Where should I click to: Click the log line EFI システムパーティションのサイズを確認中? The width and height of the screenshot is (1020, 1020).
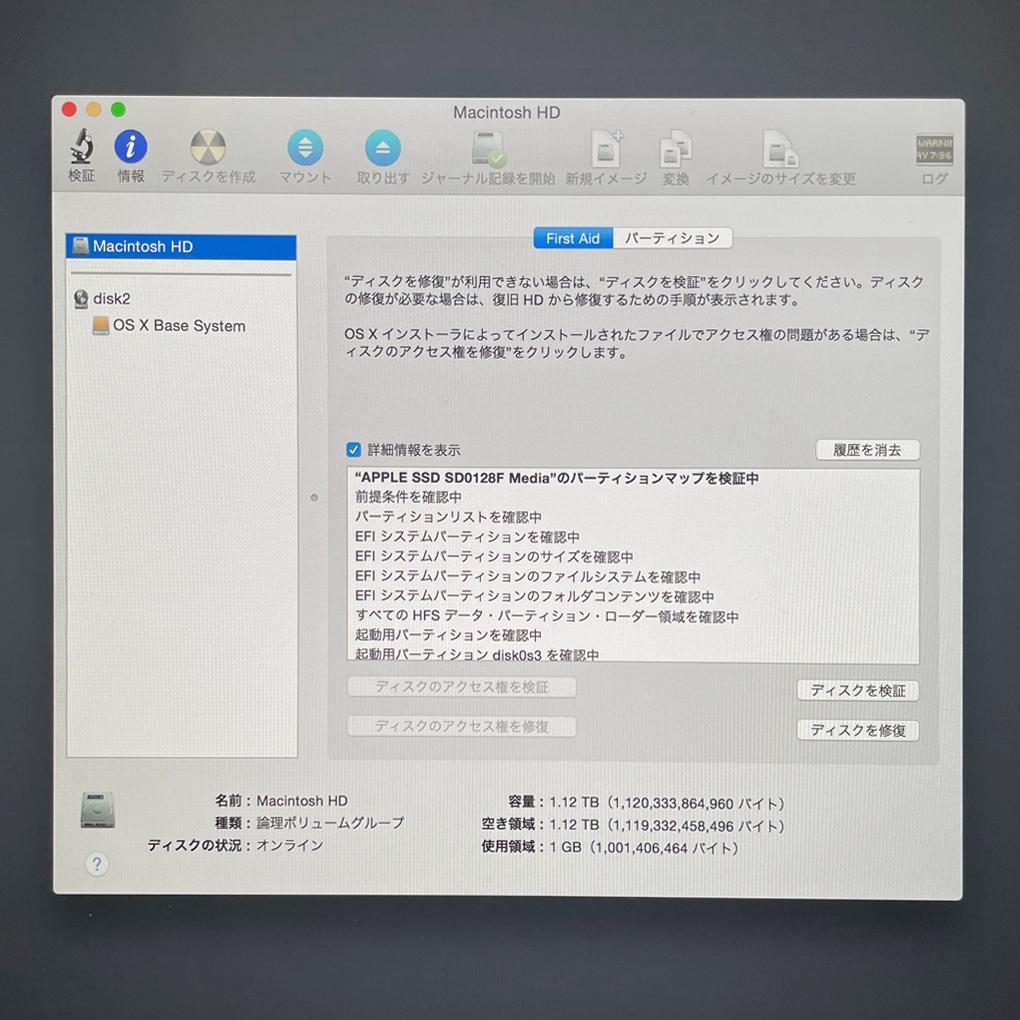pos(494,556)
